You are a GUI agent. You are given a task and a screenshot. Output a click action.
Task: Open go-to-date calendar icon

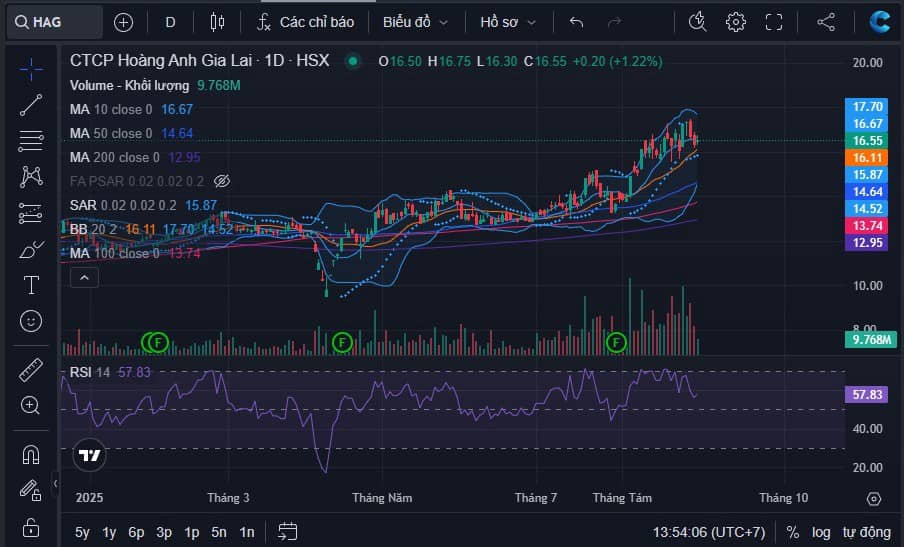[x=288, y=531]
